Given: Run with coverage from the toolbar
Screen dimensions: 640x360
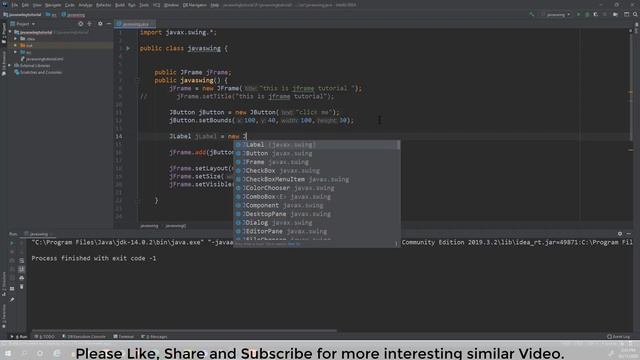Looking at the screenshot, I should (x=596, y=14).
